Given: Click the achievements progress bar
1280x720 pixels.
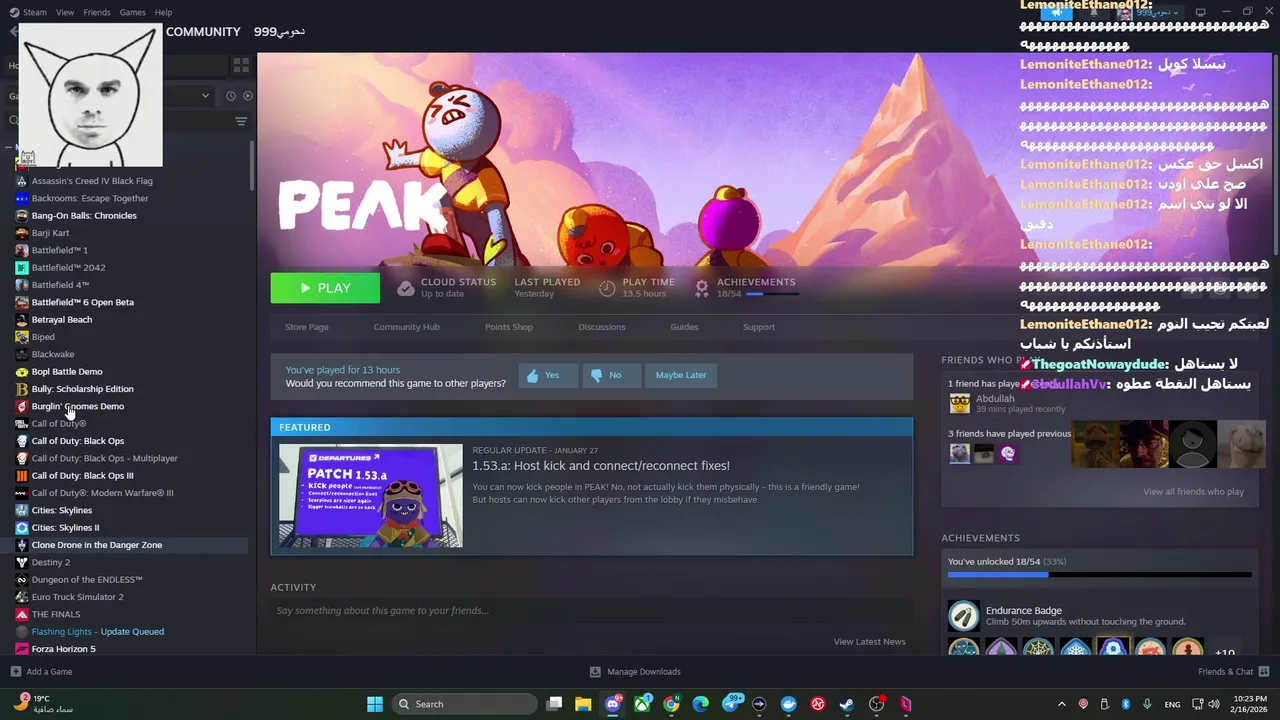Looking at the screenshot, I should point(1100,575).
